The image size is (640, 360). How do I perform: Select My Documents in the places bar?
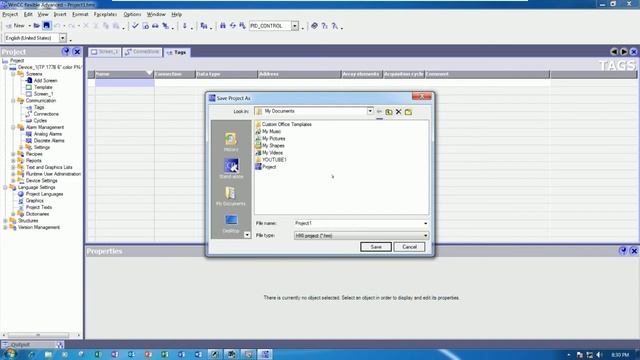click(231, 196)
